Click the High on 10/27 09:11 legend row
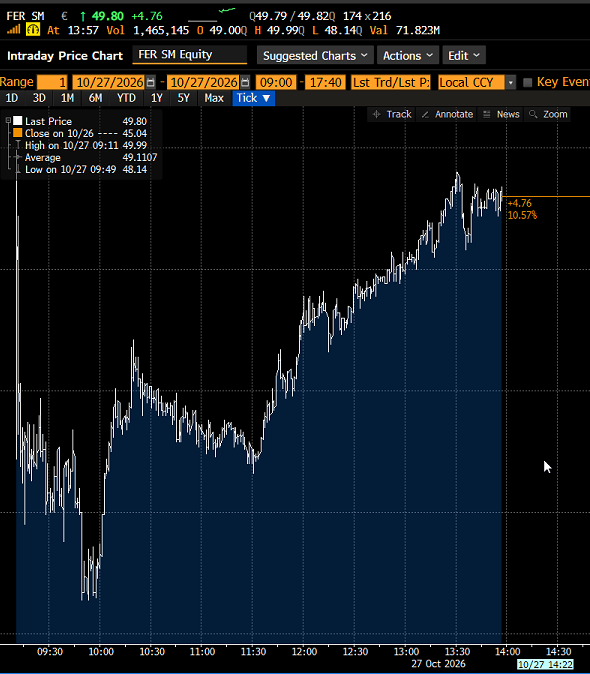The width and height of the screenshot is (590, 674). (x=82, y=145)
